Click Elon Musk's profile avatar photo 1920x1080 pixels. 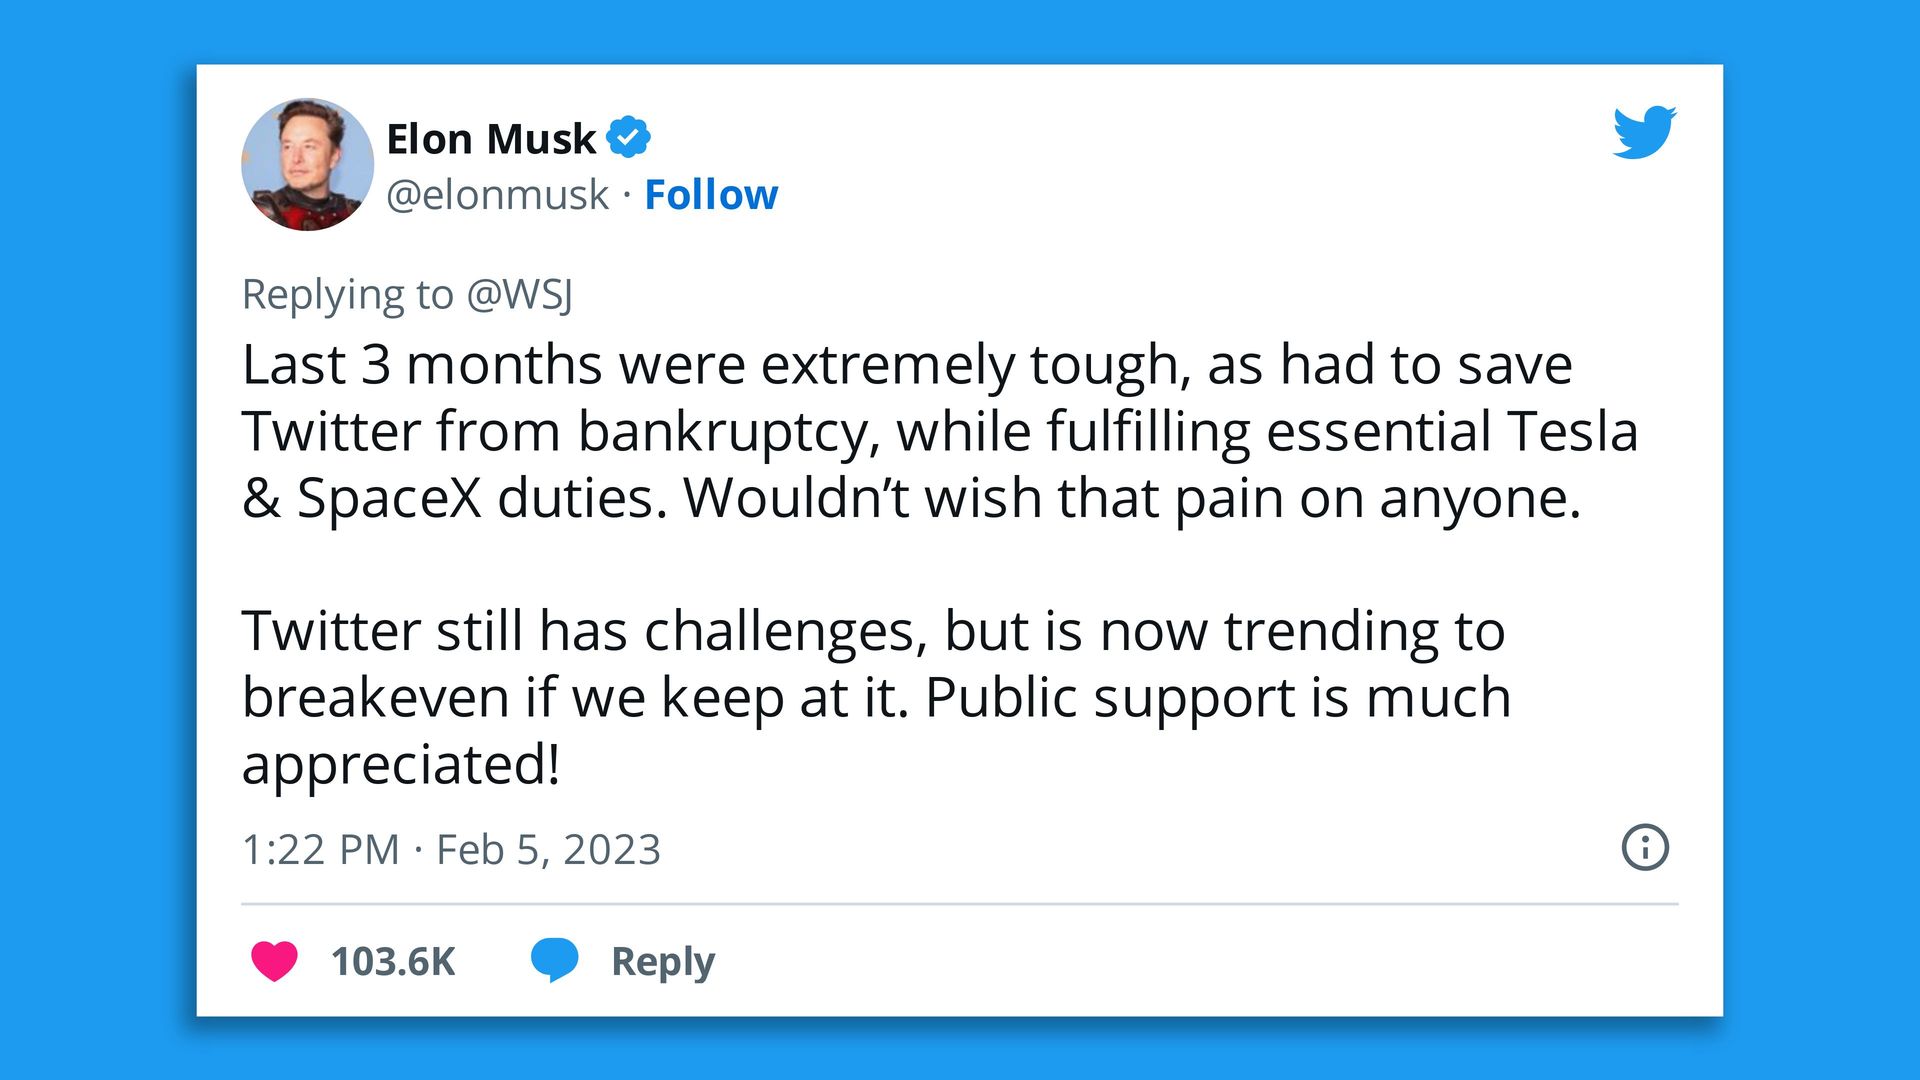pos(307,164)
